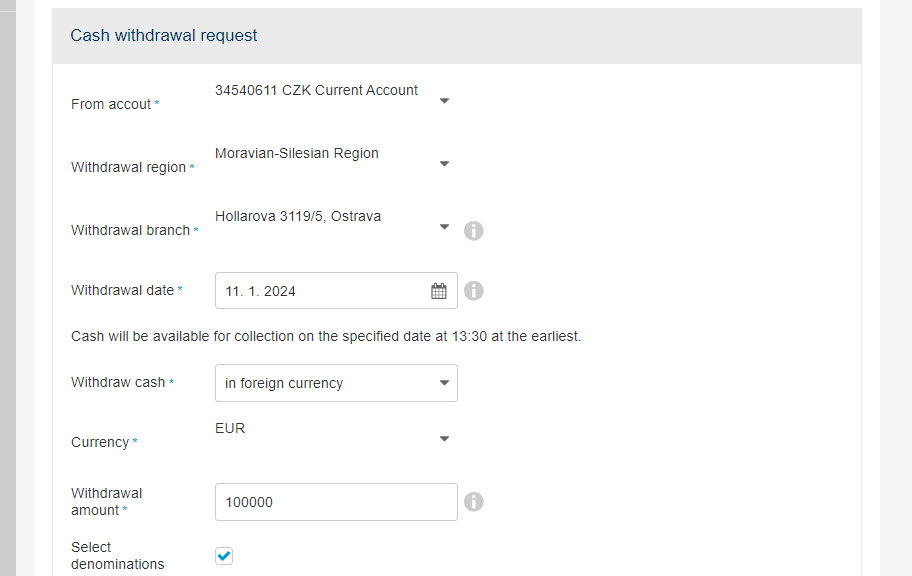This screenshot has height=576, width=912.
Task: Click the 'Withdrawal date' field label
Action: point(122,290)
